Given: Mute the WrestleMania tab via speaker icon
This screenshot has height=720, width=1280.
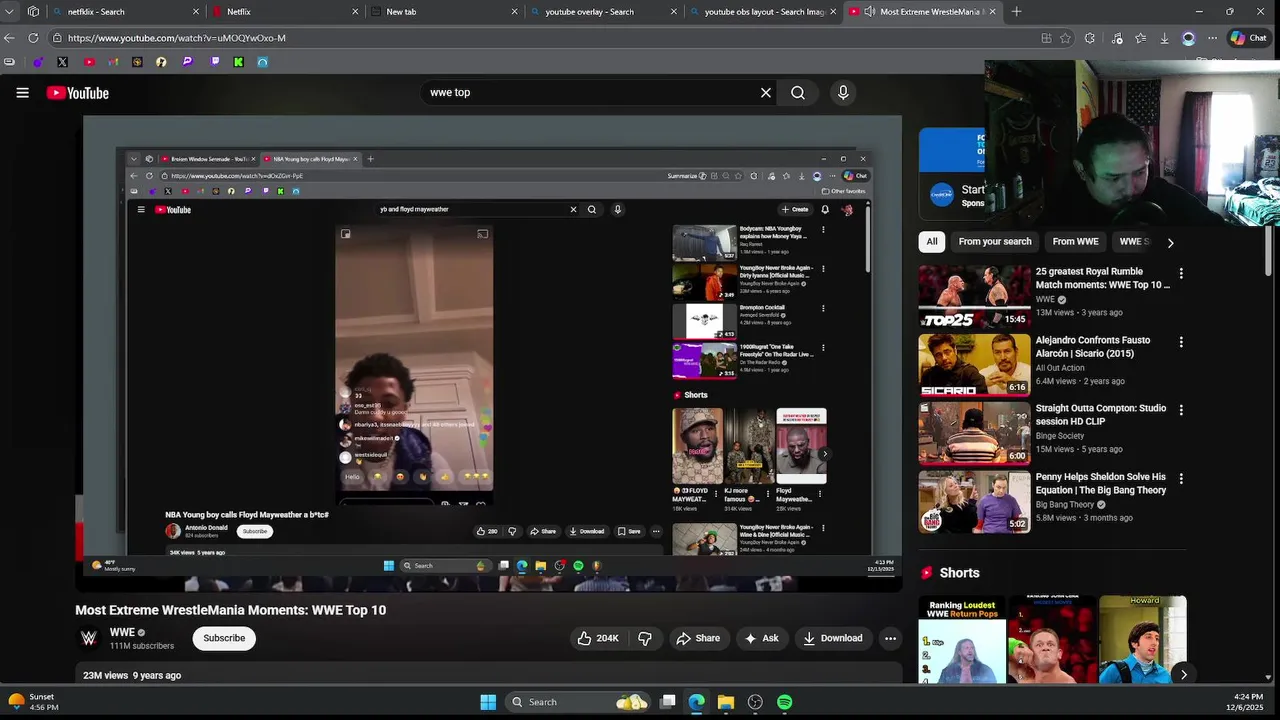Looking at the screenshot, I should pos(869,12).
